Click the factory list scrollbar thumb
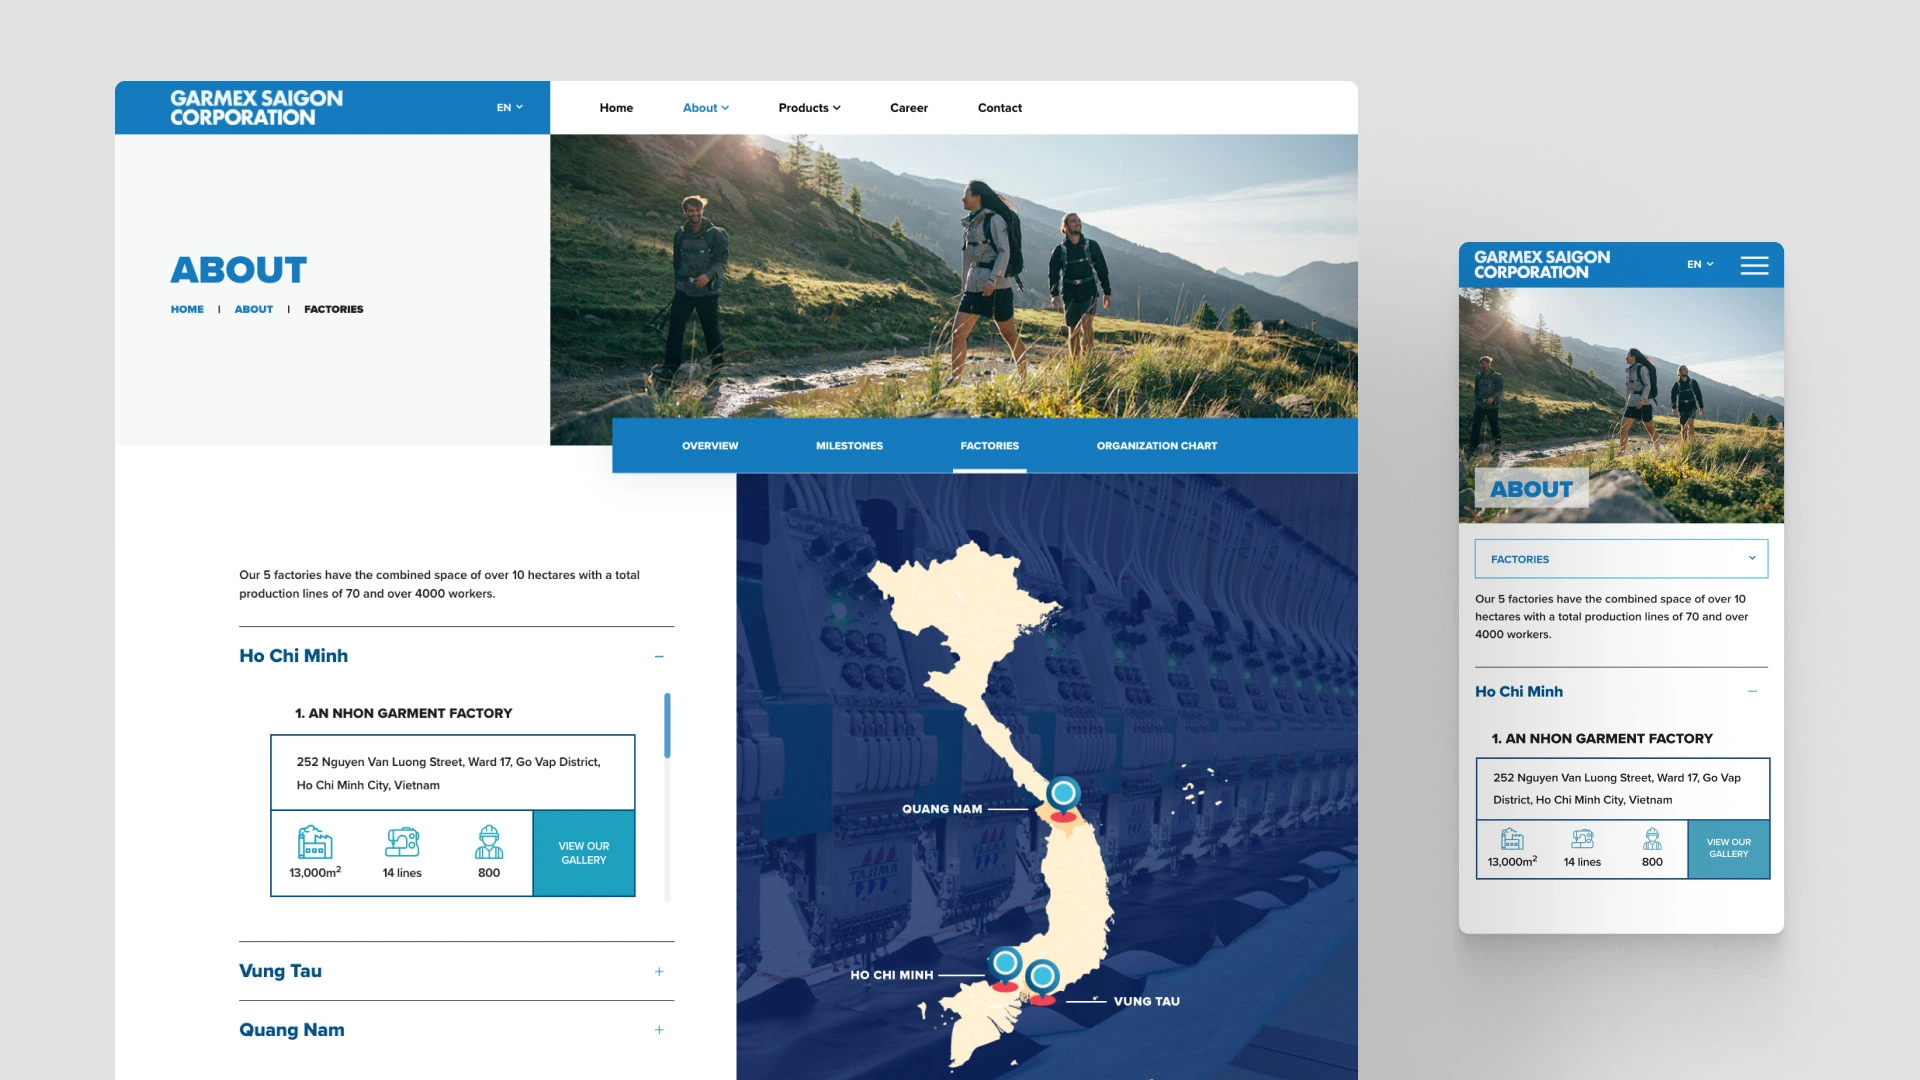This screenshot has width=1920, height=1080. 667,725
